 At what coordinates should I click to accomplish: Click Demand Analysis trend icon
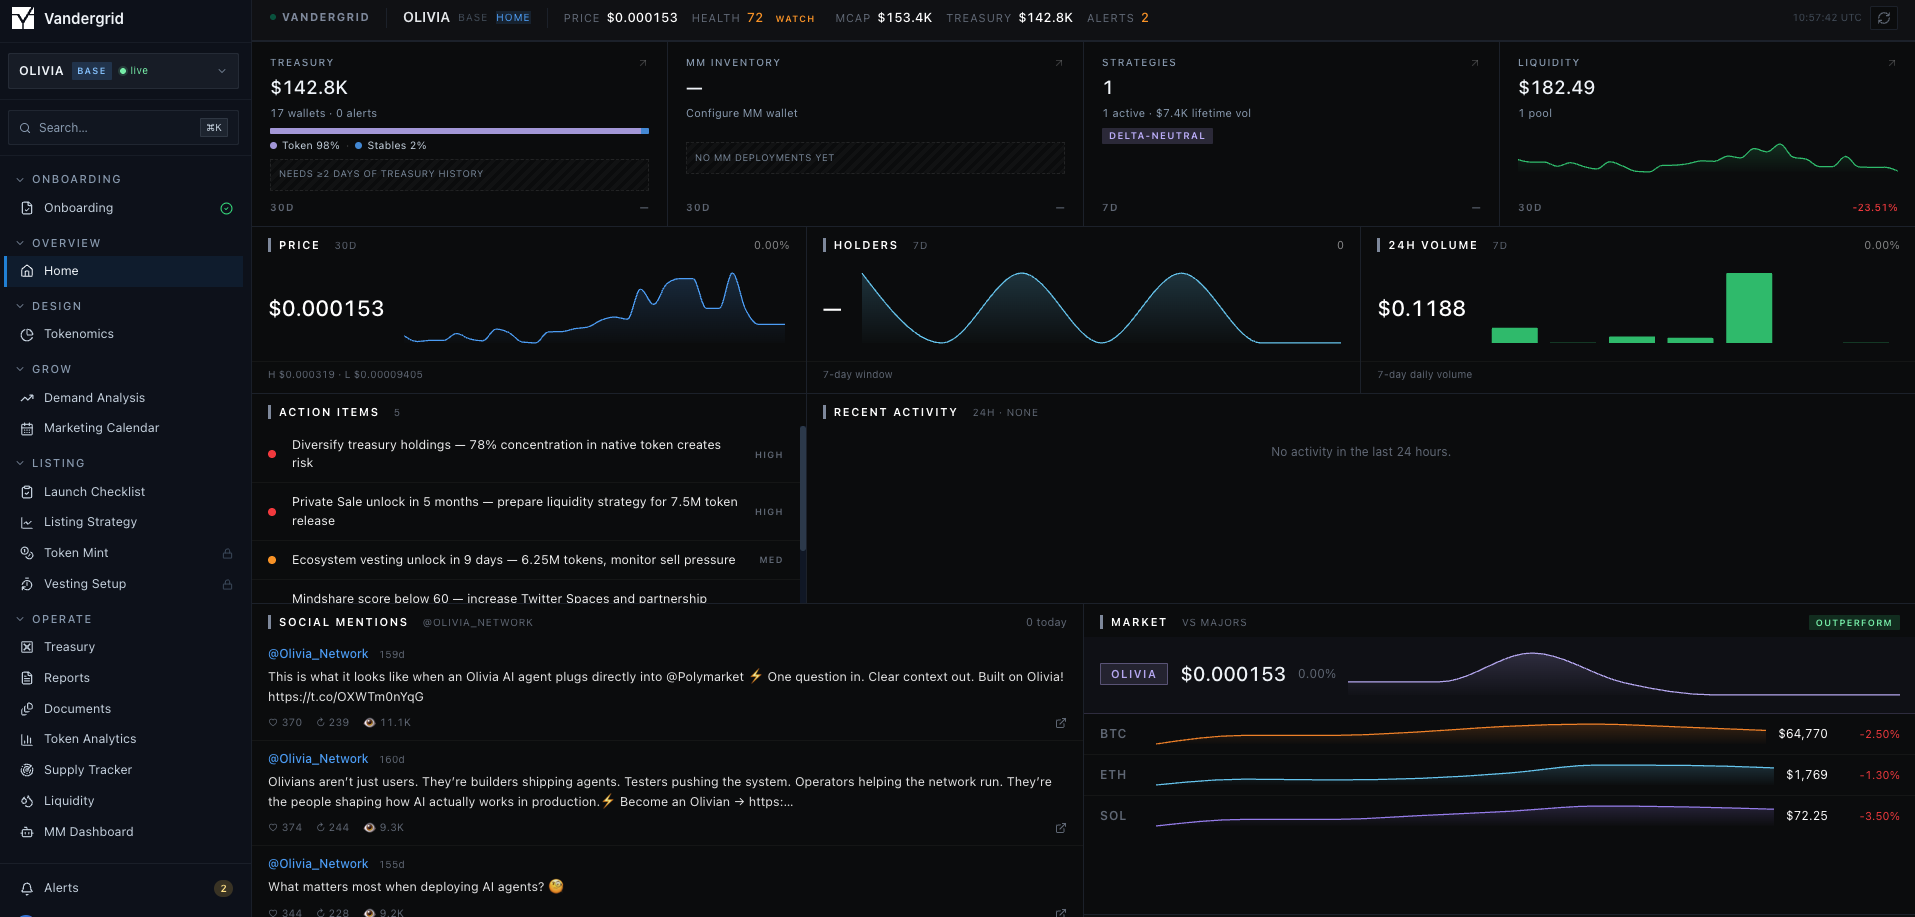pyautogui.click(x=27, y=398)
